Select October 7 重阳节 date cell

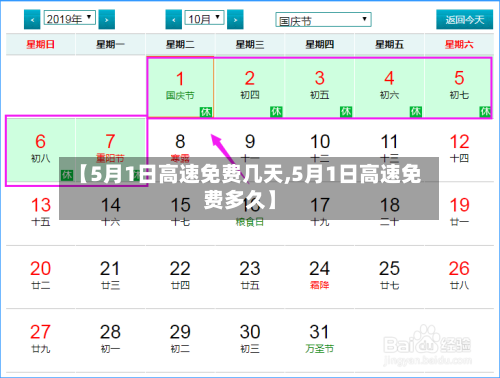(110, 150)
